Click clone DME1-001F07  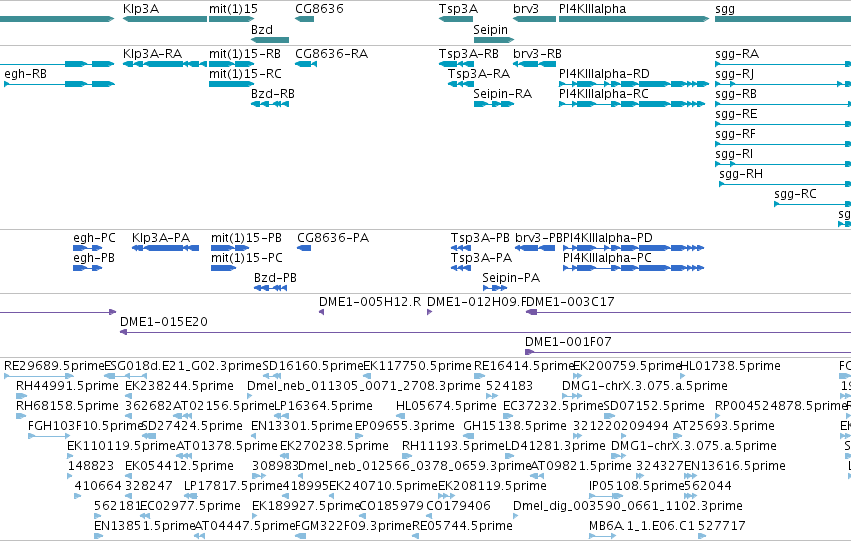[x=688, y=352]
